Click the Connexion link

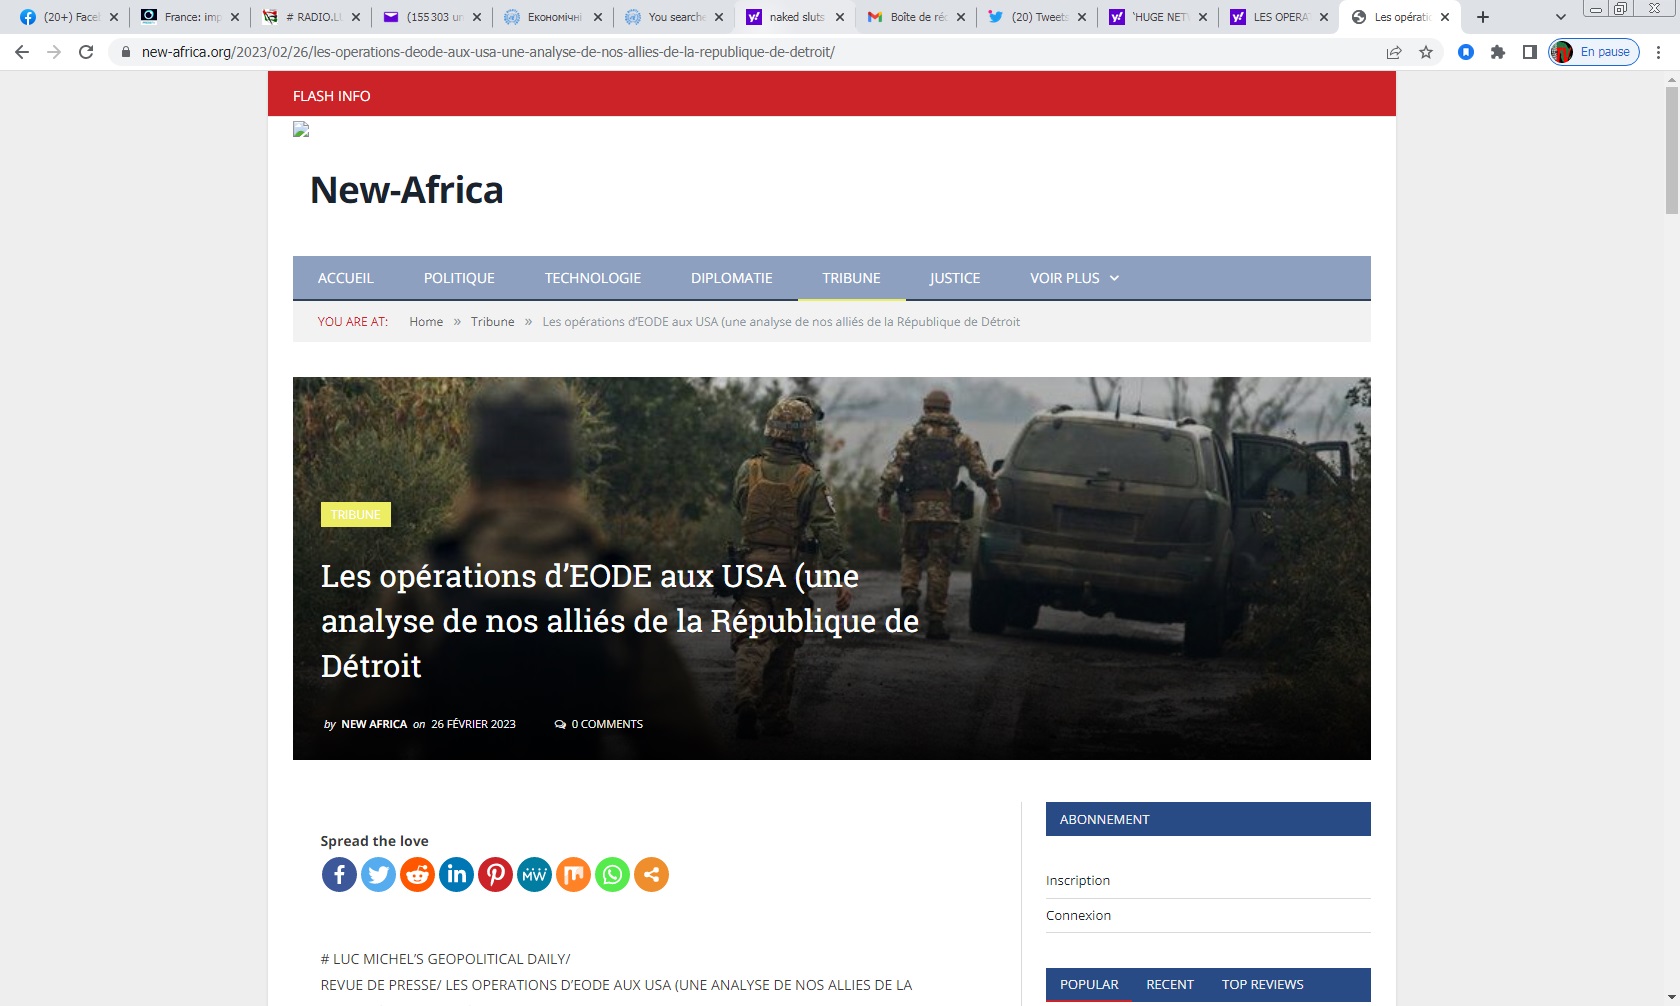click(x=1078, y=915)
